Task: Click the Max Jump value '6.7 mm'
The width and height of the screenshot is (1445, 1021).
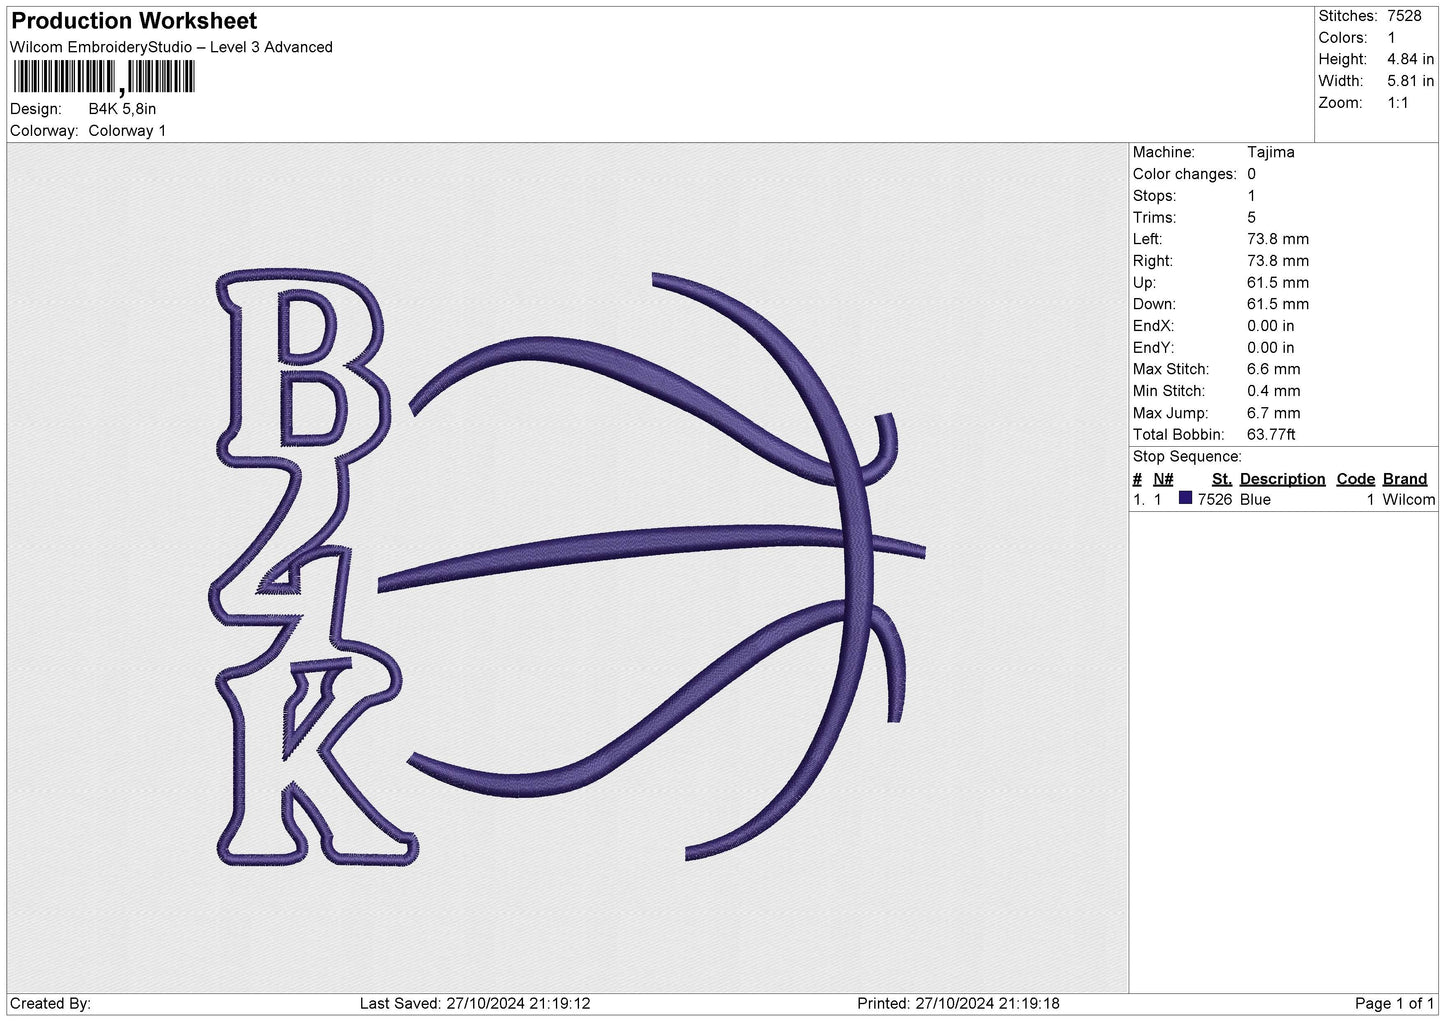Action: pos(1274,413)
